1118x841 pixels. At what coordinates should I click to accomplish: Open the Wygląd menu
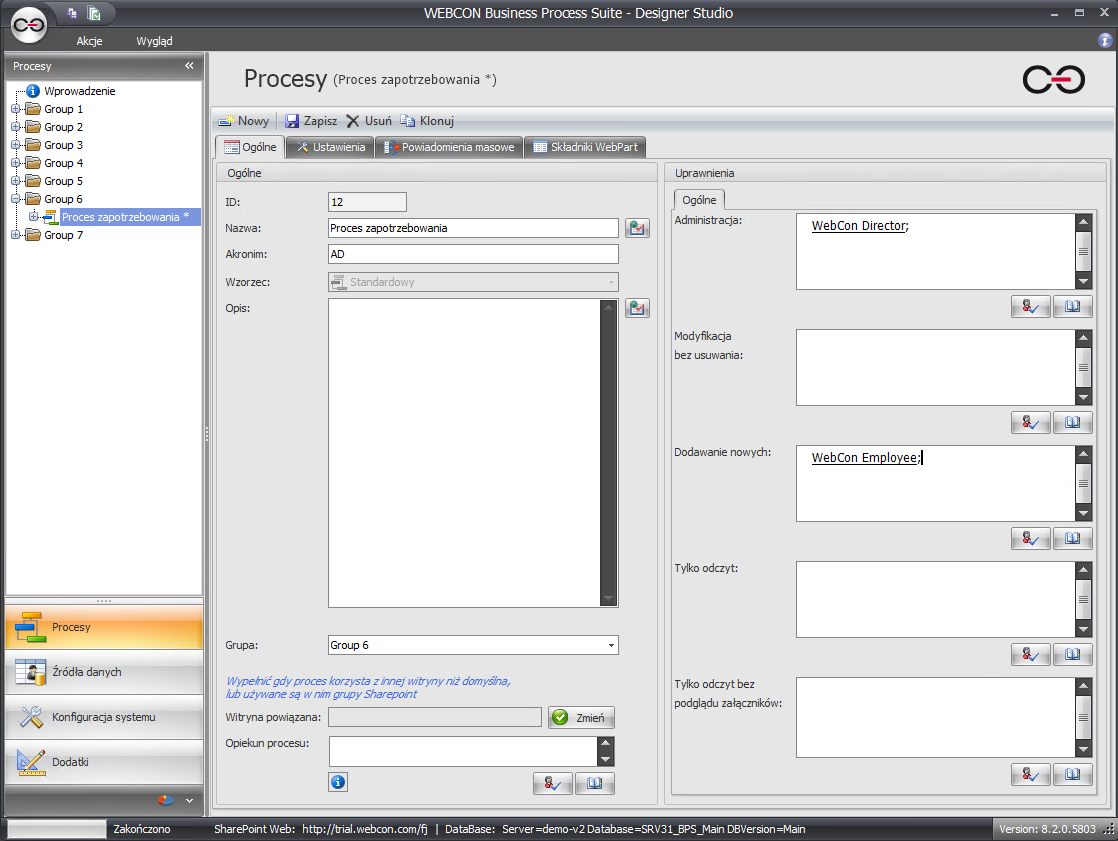coord(154,41)
